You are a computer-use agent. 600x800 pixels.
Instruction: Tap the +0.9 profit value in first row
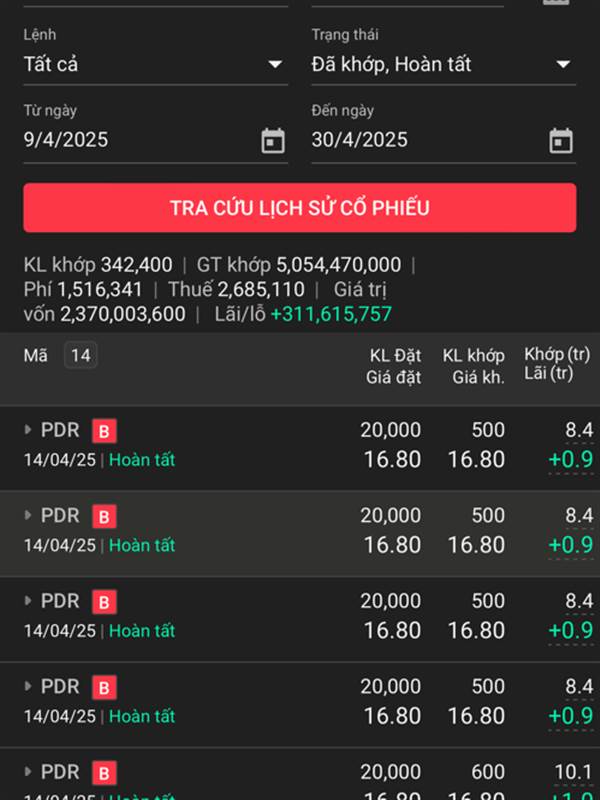pyautogui.click(x=570, y=460)
